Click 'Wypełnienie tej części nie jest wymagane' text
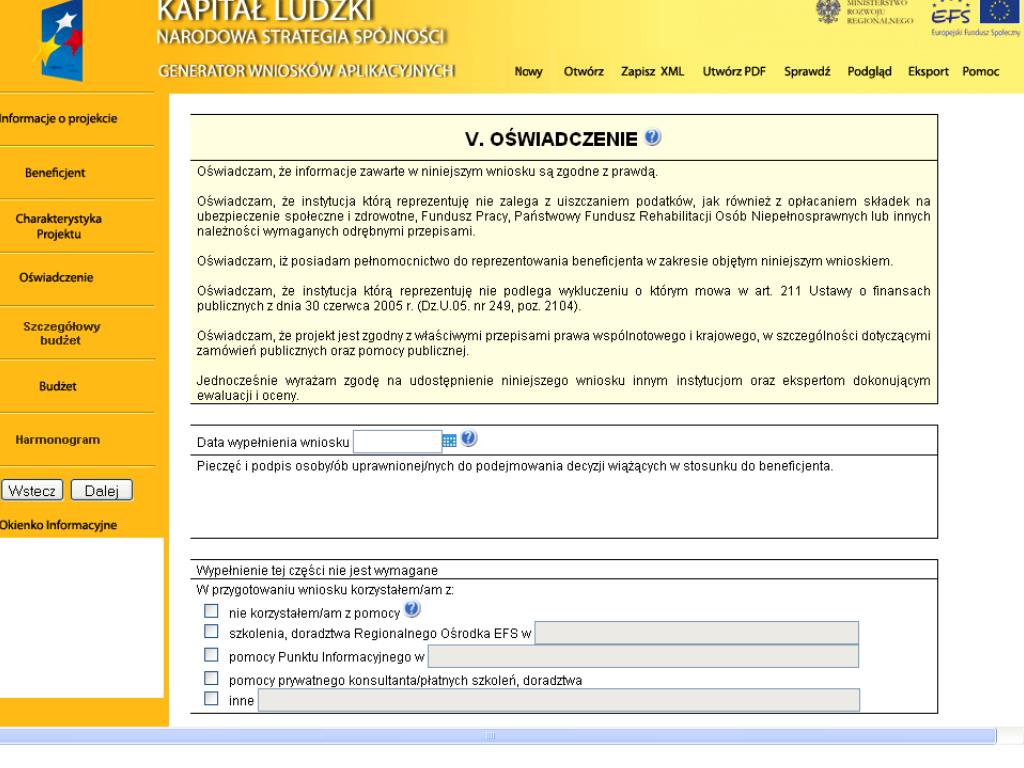 click(317, 570)
